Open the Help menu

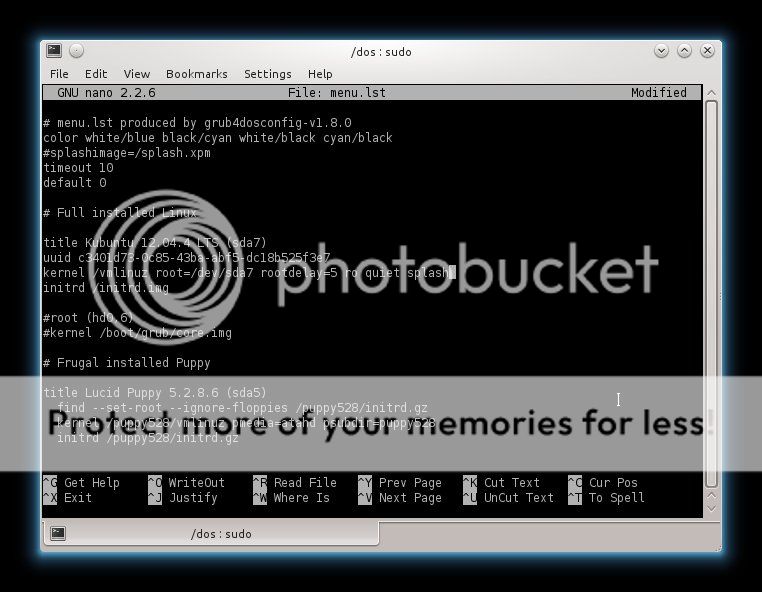[320, 74]
